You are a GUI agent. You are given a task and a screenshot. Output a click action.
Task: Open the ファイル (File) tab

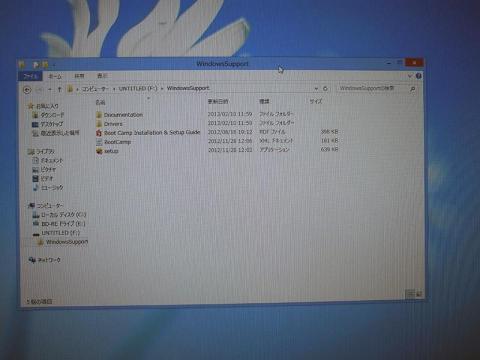click(x=30, y=76)
